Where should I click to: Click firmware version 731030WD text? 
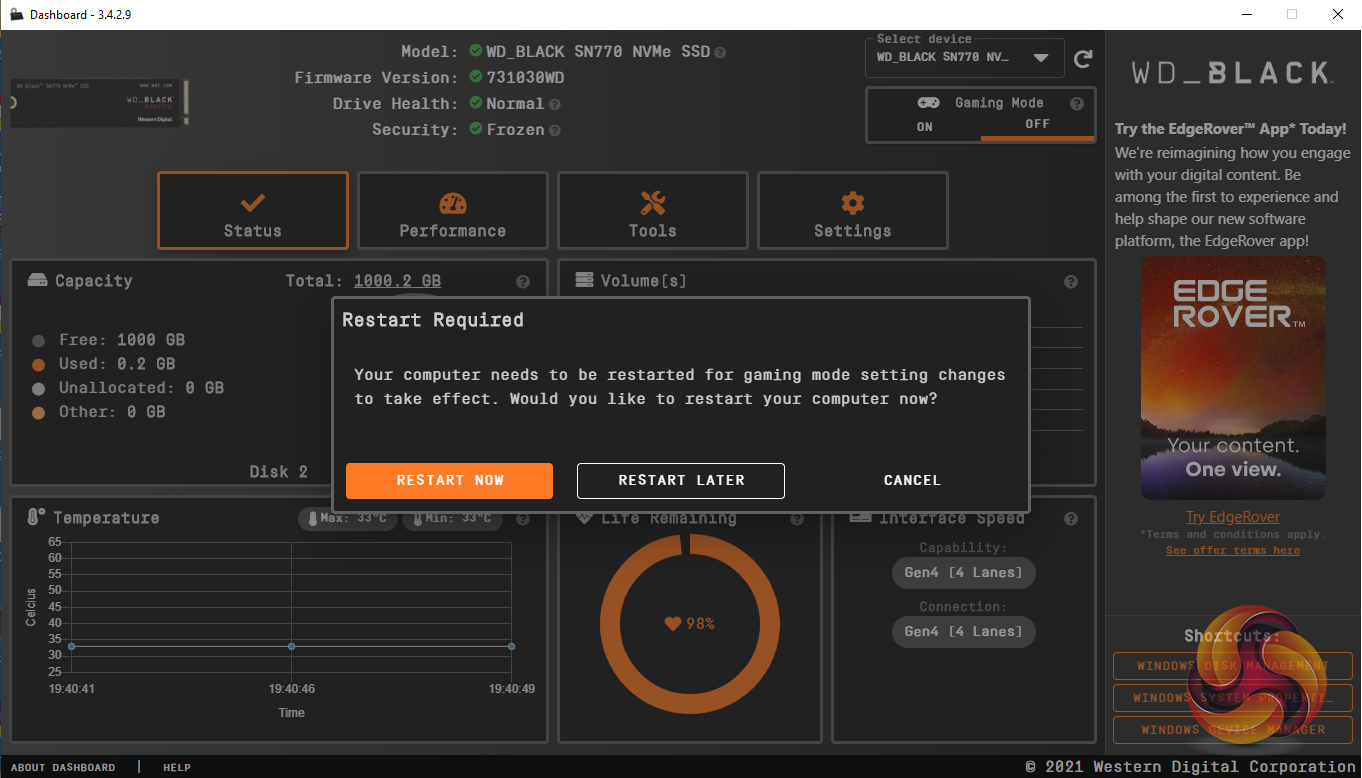[525, 78]
